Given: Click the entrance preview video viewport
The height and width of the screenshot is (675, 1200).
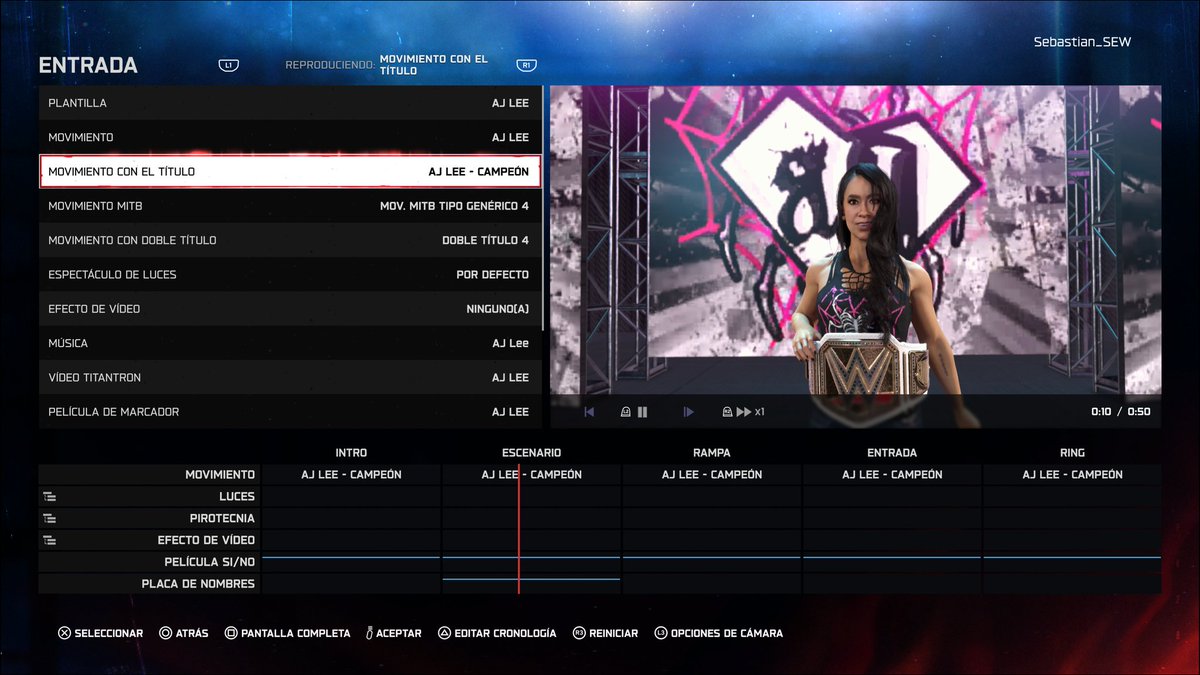Looking at the screenshot, I should click(856, 257).
